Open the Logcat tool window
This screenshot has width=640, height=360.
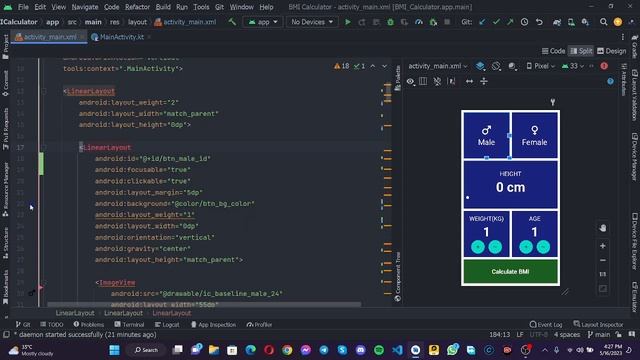(167, 324)
